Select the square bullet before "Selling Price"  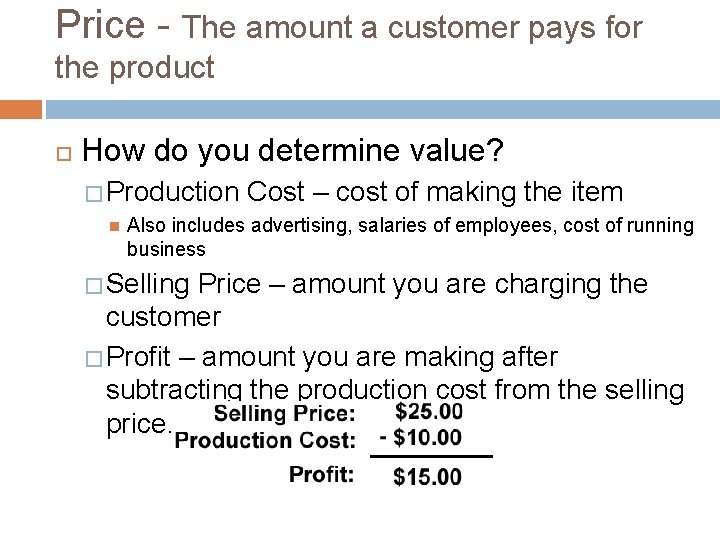pos(97,284)
